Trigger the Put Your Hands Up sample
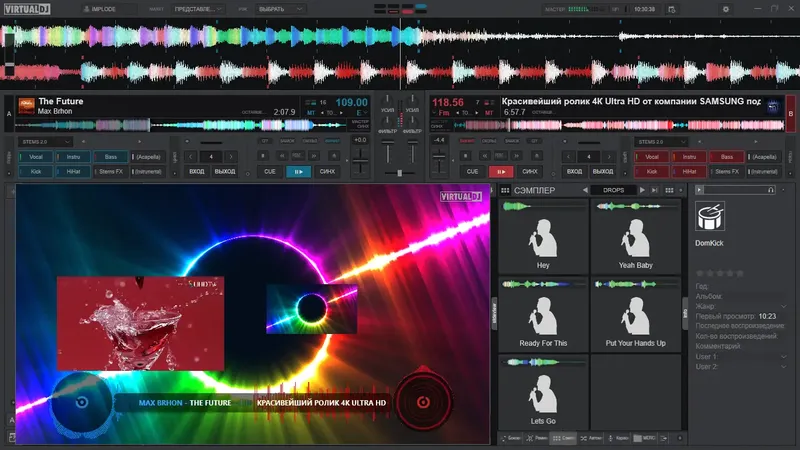The image size is (800, 450). [636, 314]
